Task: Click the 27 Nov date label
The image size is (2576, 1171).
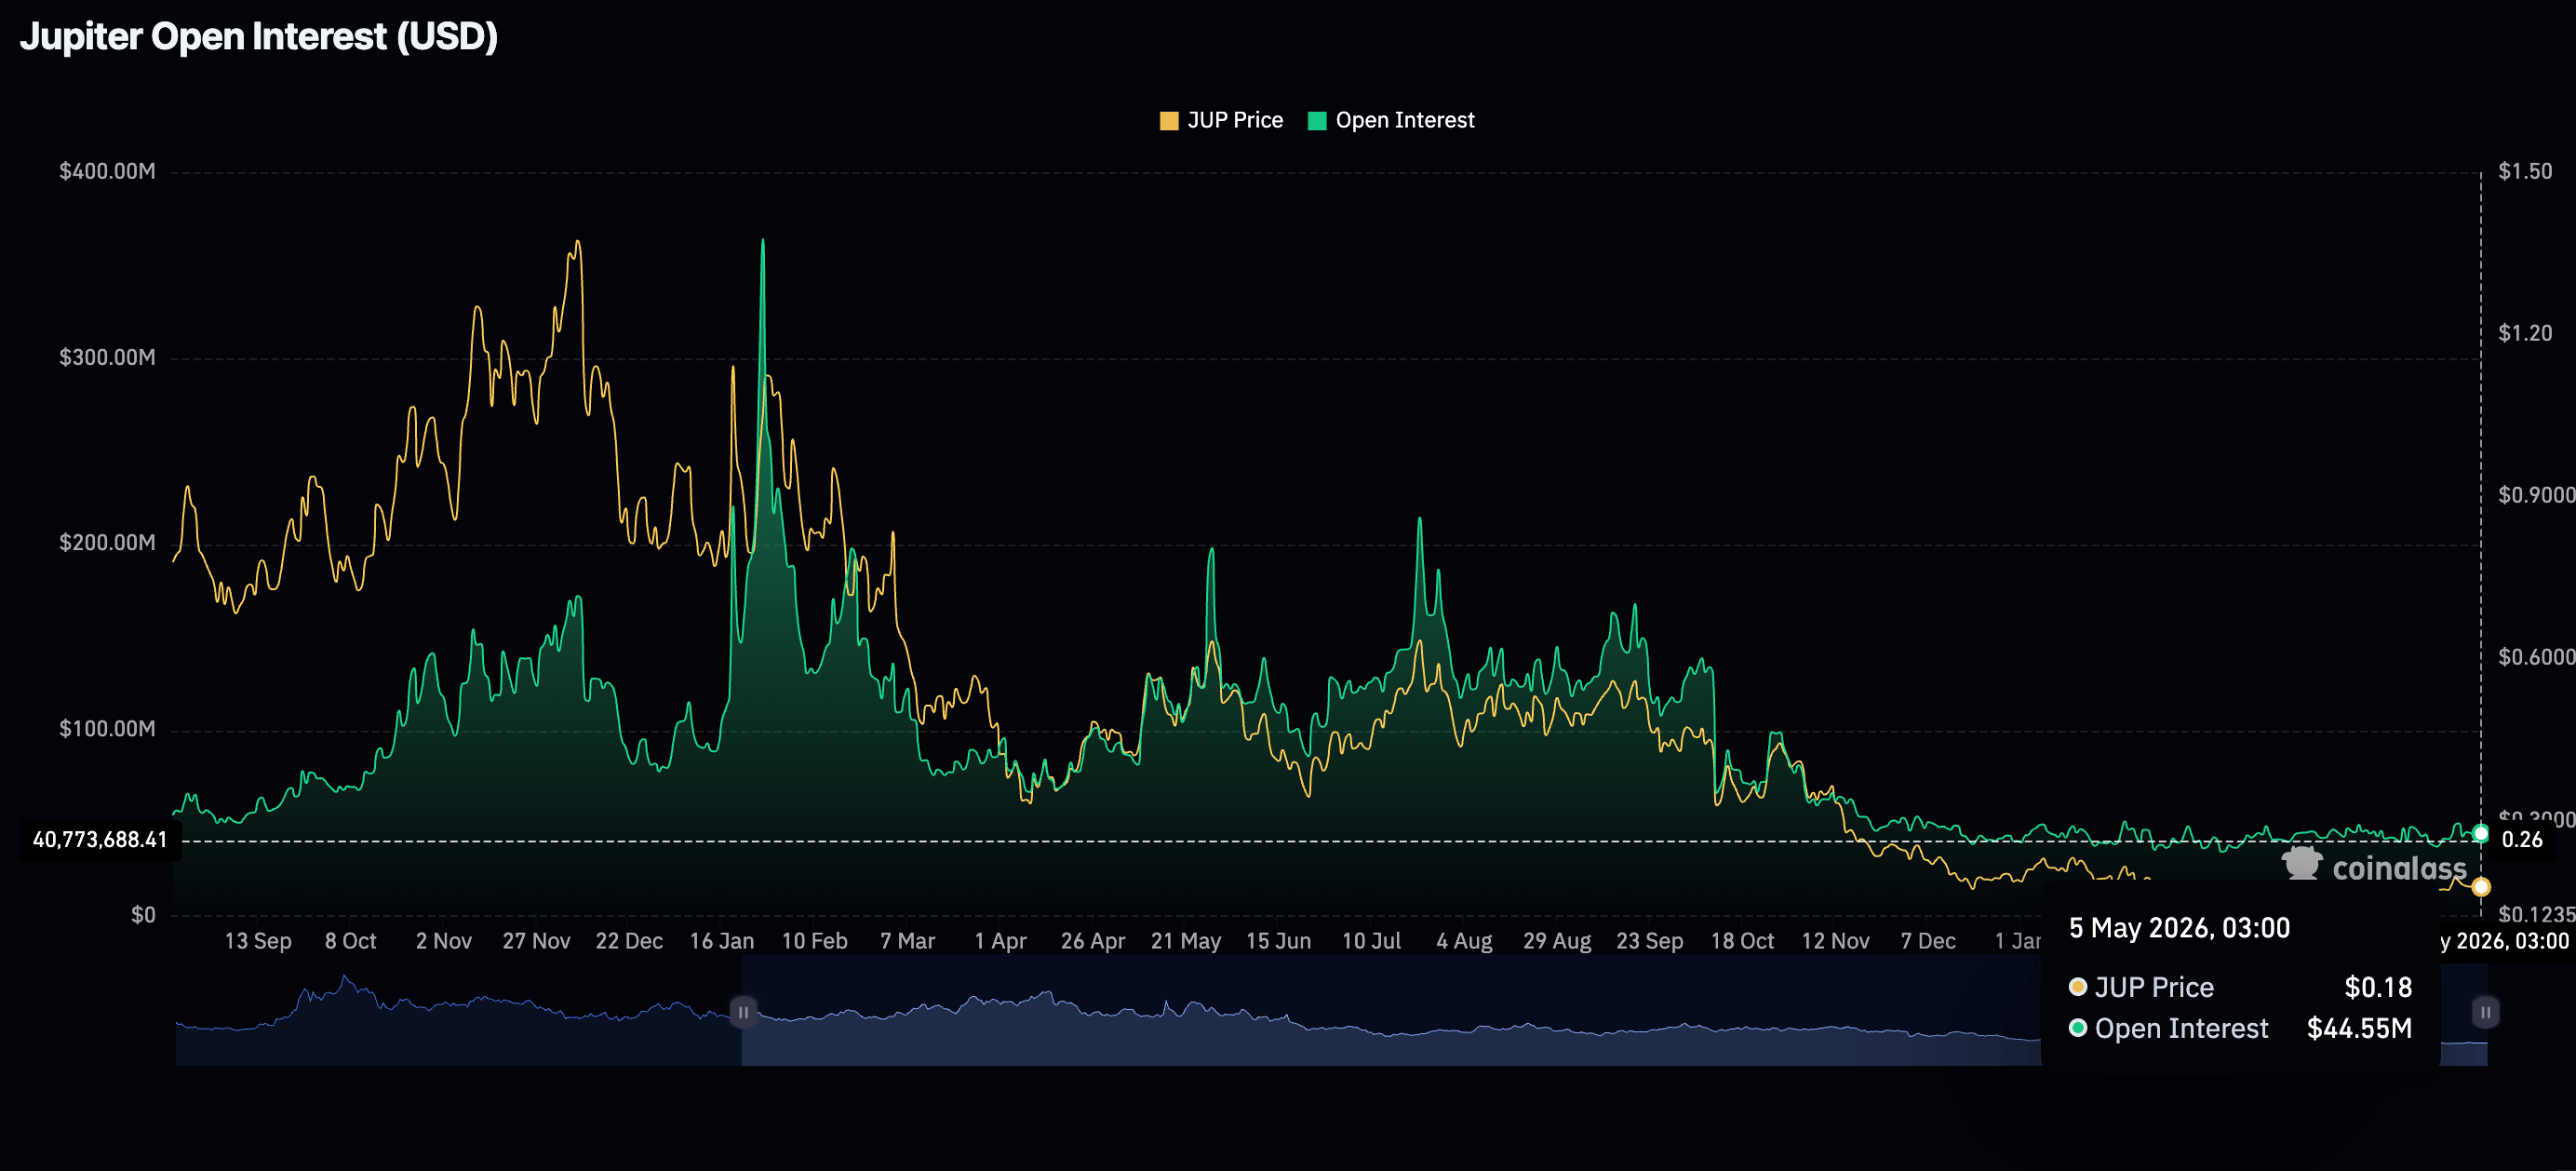Action: point(536,941)
